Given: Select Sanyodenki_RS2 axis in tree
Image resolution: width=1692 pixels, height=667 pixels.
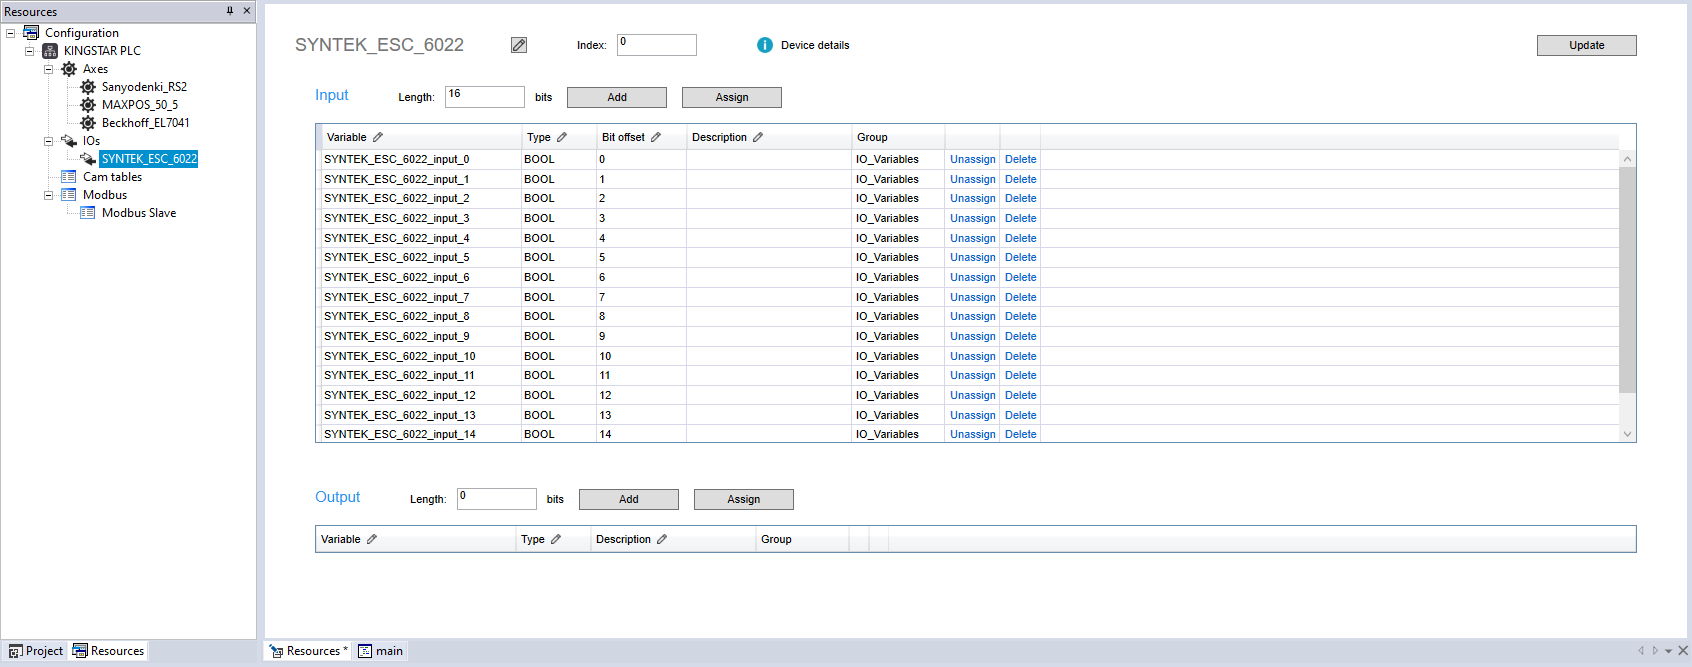Looking at the screenshot, I should coord(144,87).
